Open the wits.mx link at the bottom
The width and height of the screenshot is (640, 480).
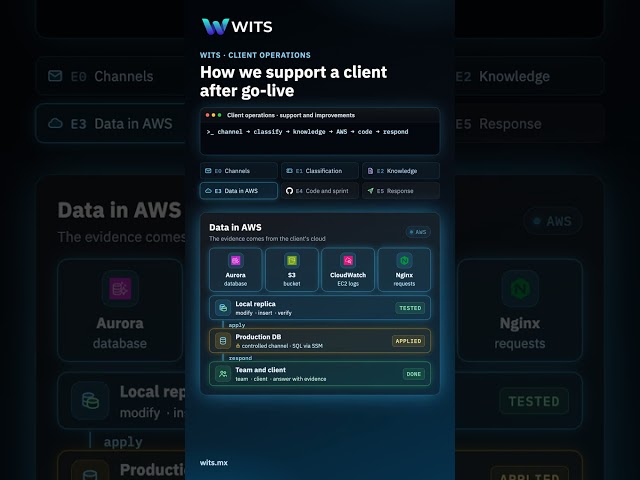(213, 463)
